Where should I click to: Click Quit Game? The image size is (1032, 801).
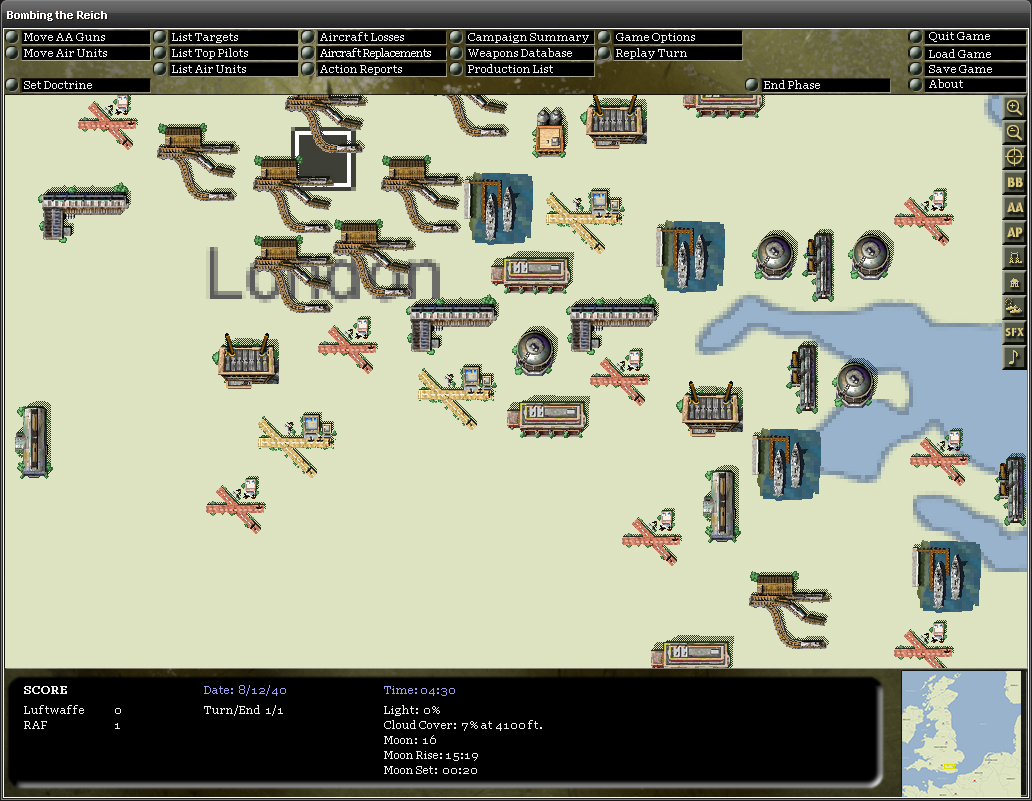[967, 36]
